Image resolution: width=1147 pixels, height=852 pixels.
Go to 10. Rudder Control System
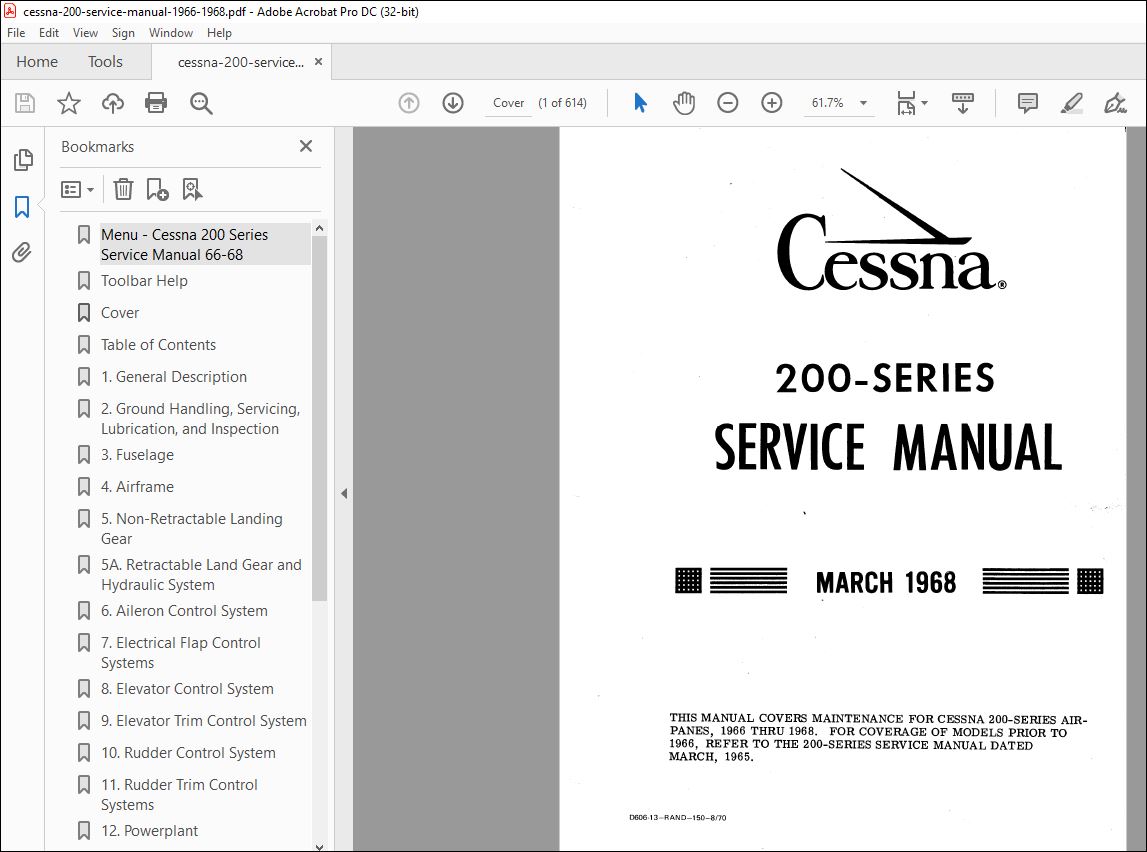click(188, 753)
